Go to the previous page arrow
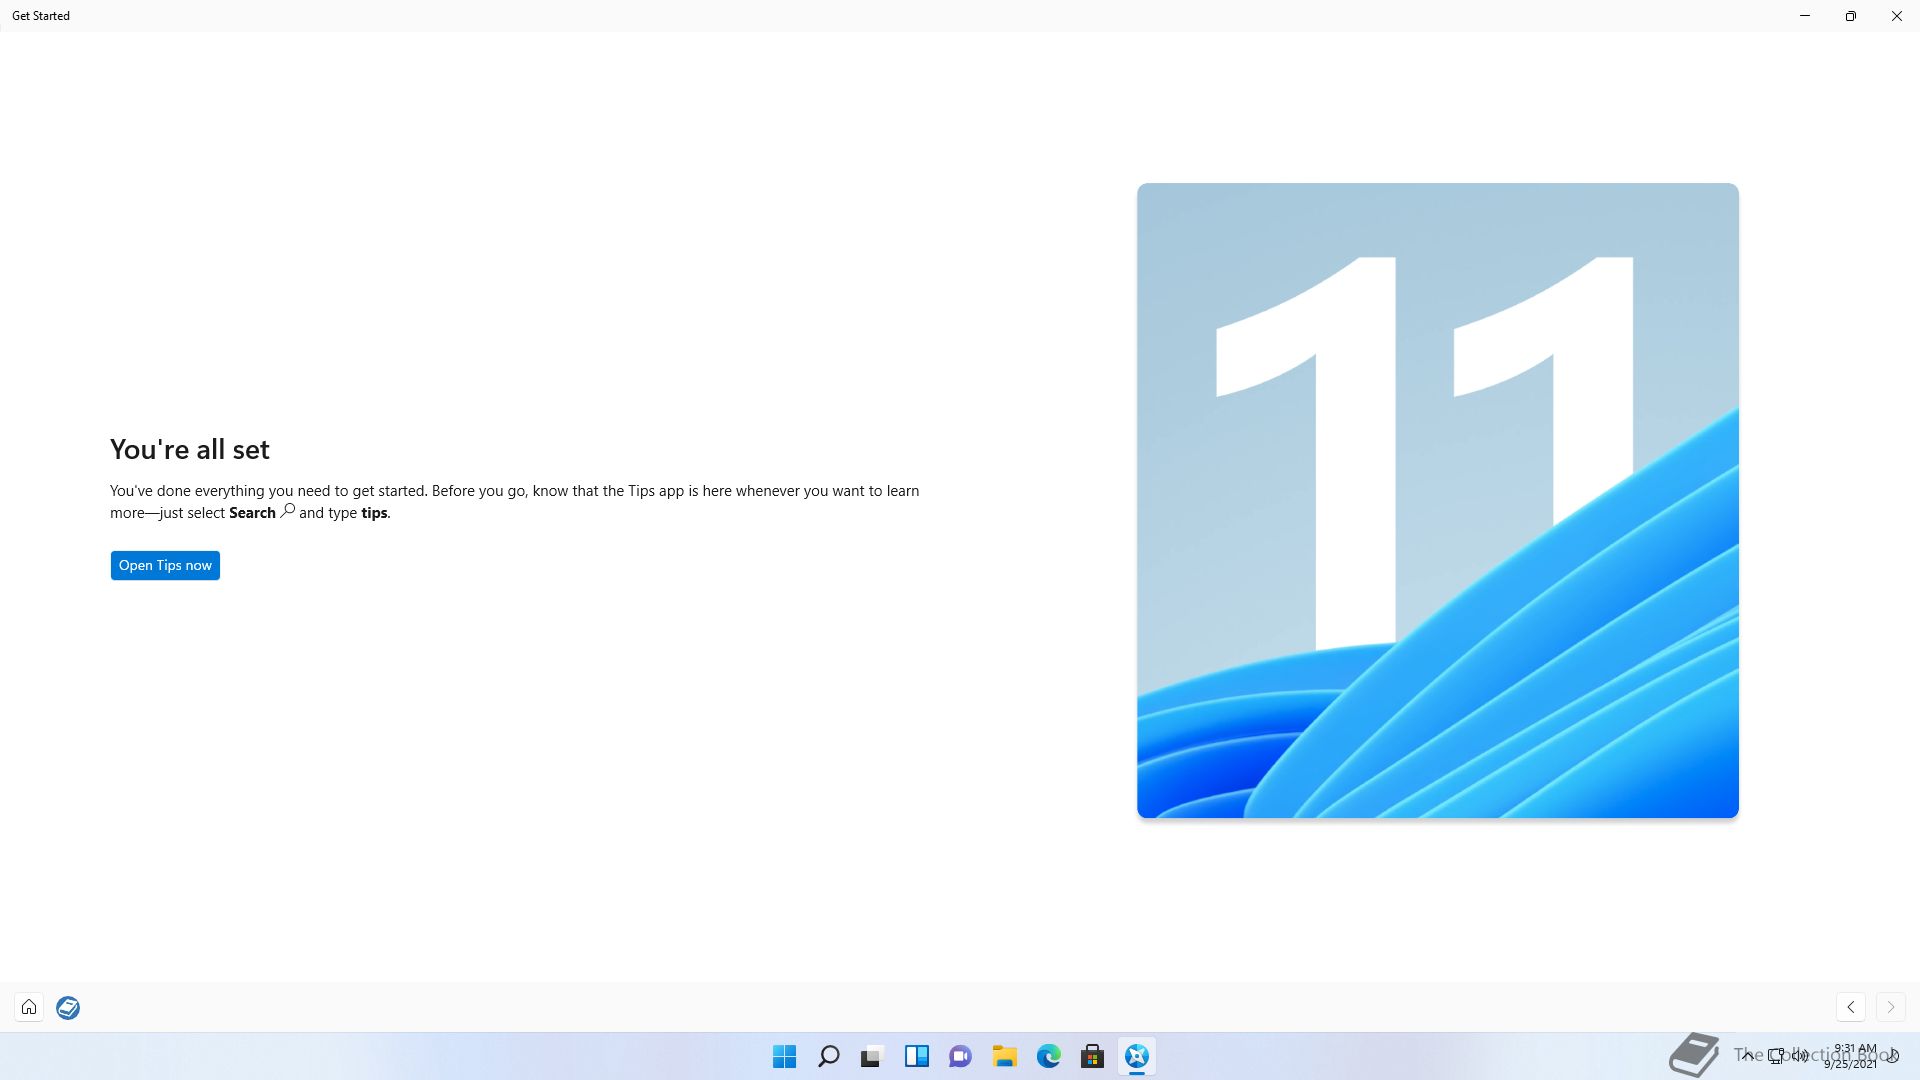Viewport: 1920px width, 1080px height. click(1851, 1007)
